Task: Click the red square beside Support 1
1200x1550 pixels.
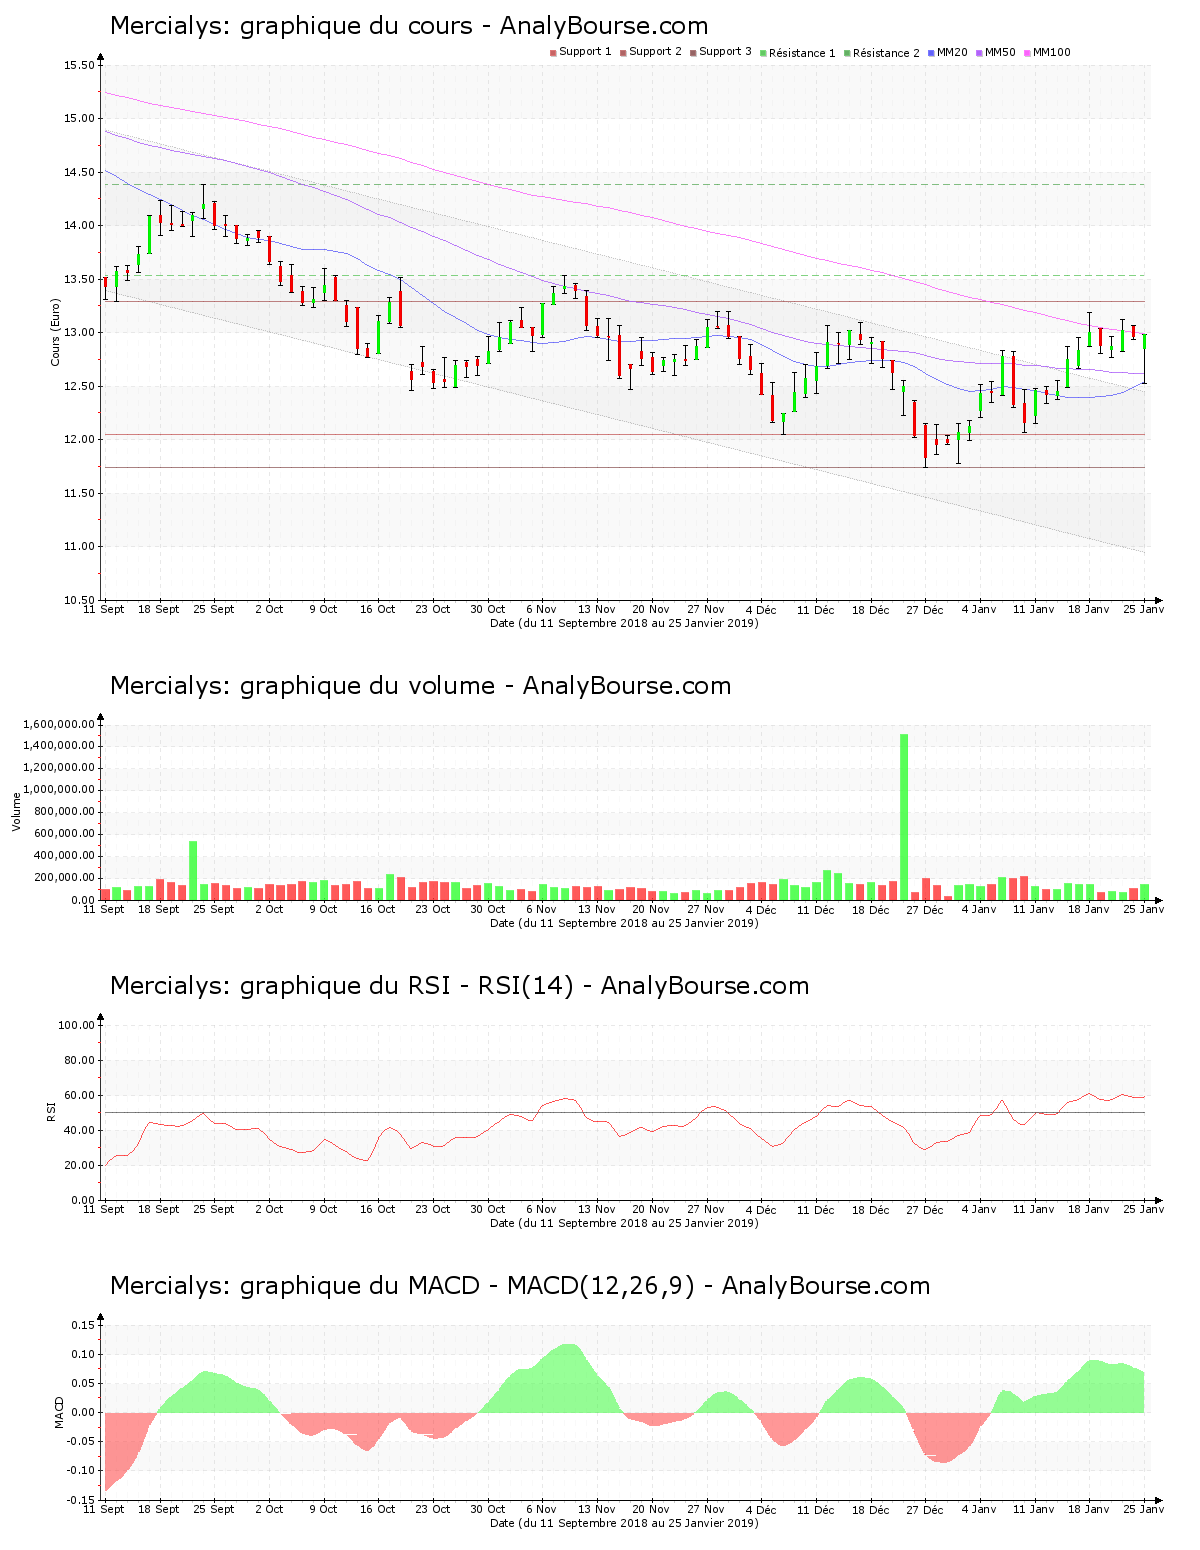Action: pos(553,53)
